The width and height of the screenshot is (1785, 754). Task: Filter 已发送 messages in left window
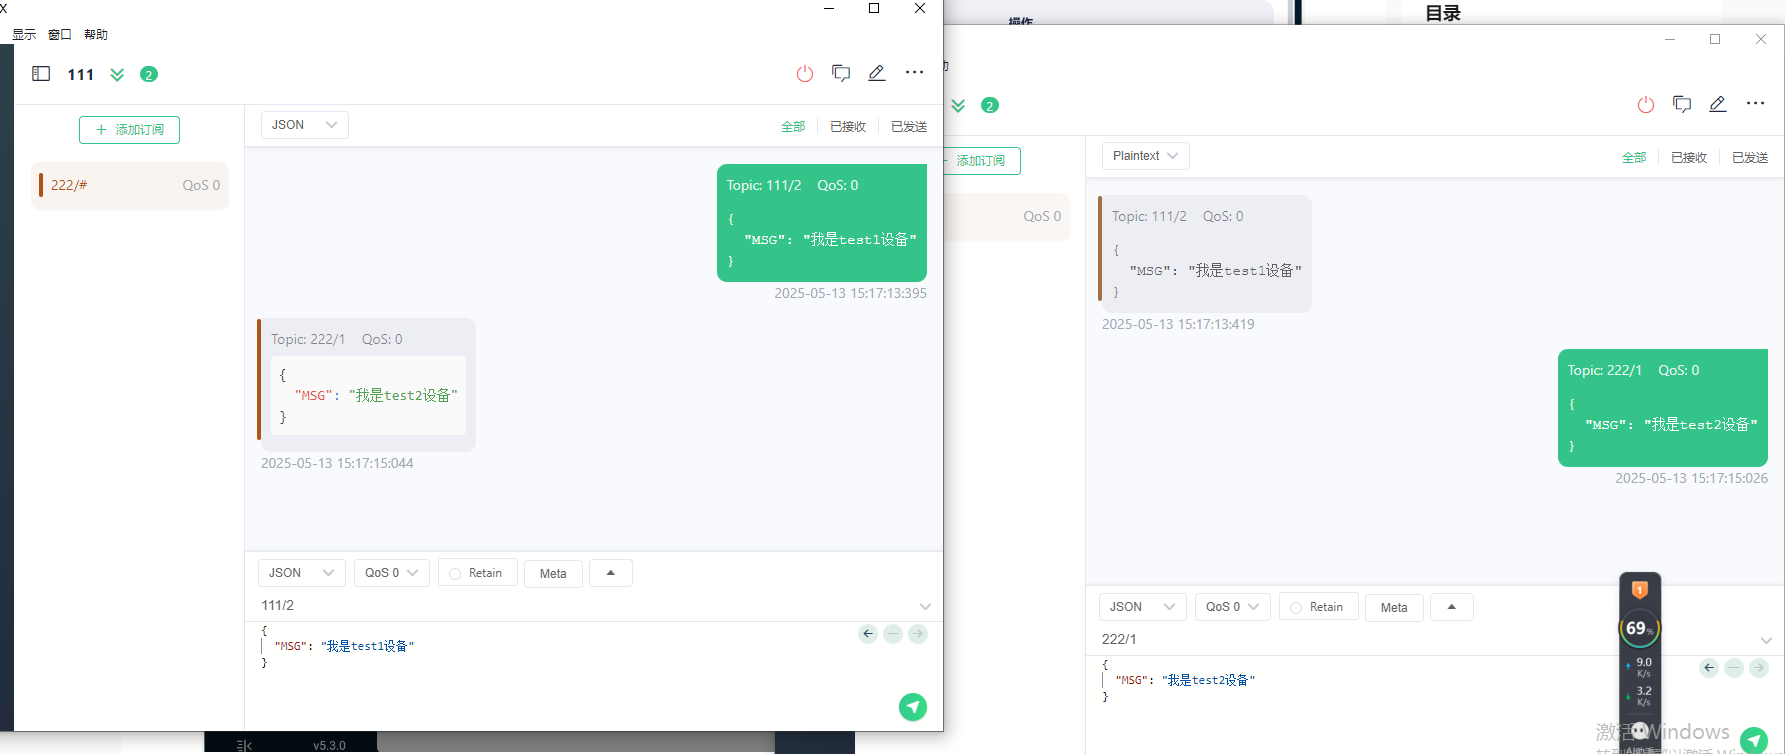pyautogui.click(x=909, y=127)
